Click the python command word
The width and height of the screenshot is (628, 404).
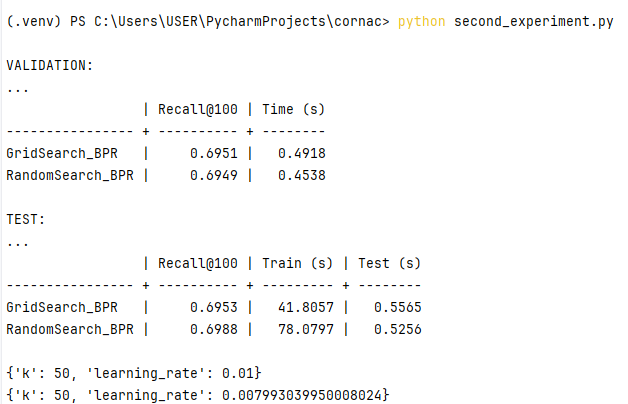click(x=421, y=22)
